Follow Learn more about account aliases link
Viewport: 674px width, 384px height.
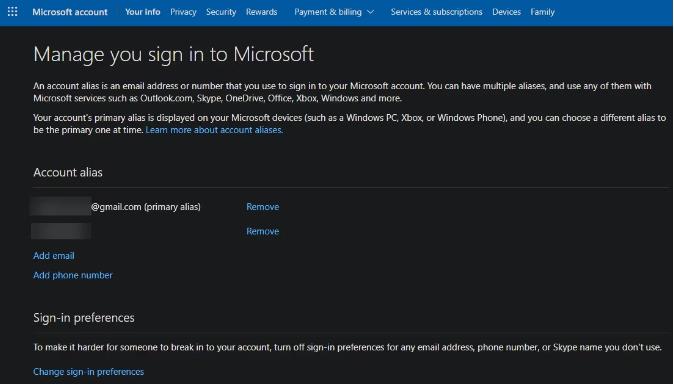click(x=214, y=130)
